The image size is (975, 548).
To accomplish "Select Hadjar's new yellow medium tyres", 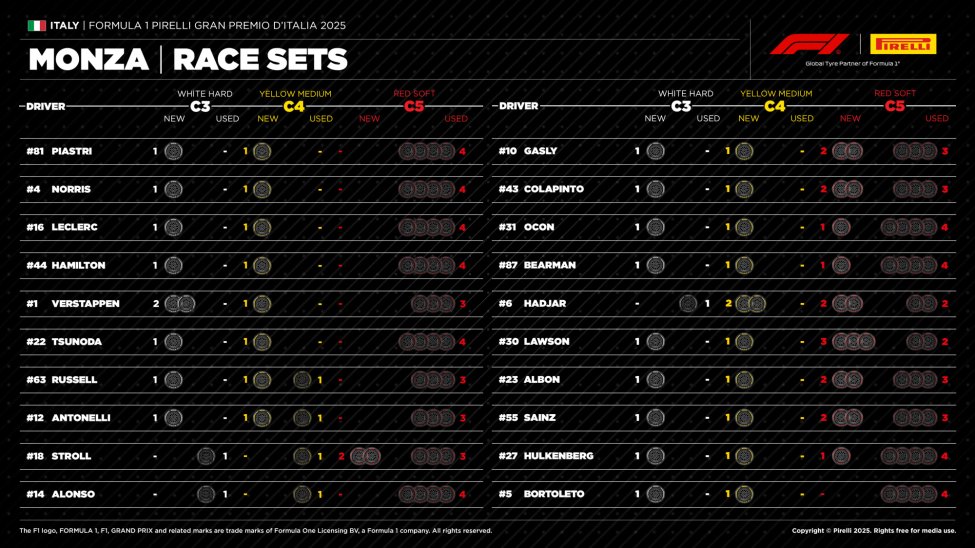I will click(x=750, y=304).
